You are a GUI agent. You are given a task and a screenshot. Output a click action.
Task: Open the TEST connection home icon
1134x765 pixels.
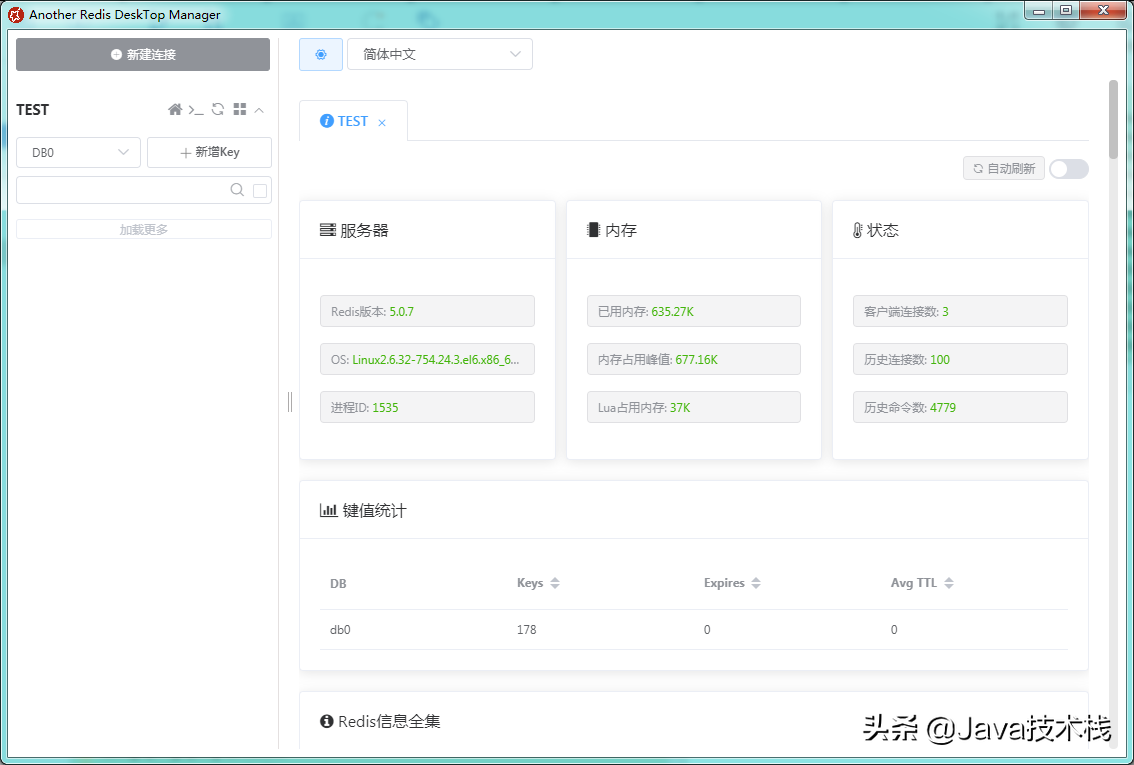pyautogui.click(x=175, y=109)
